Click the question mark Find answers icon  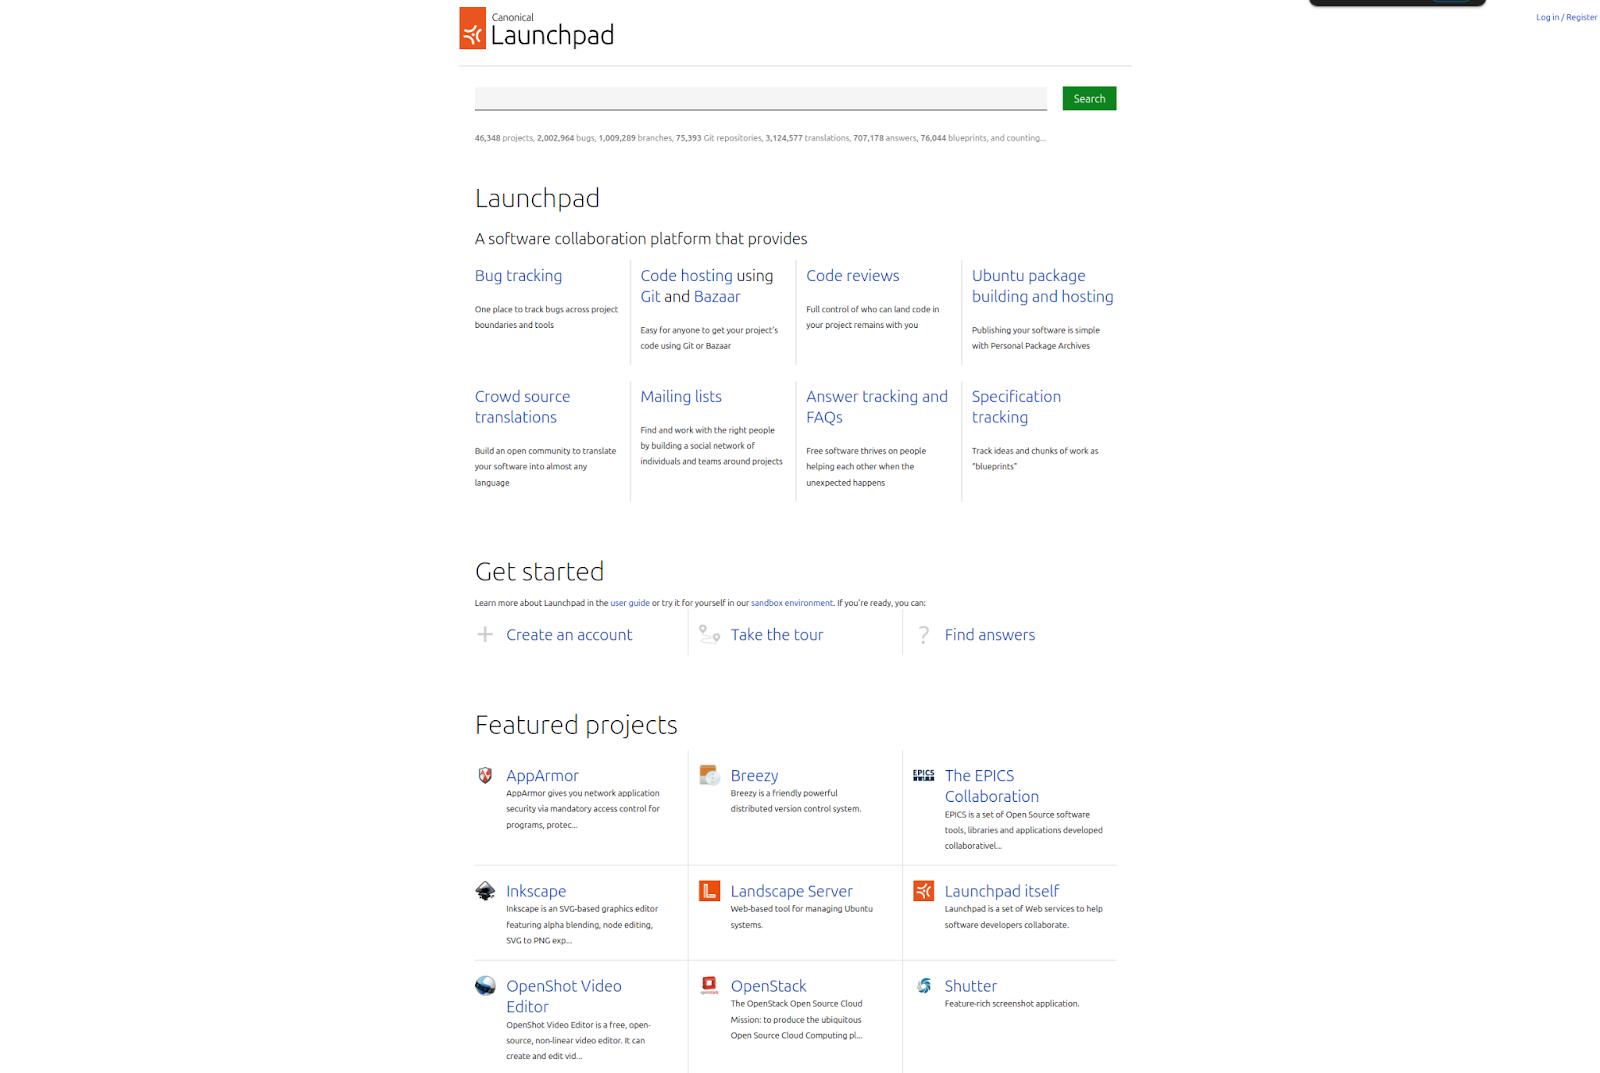click(x=923, y=634)
